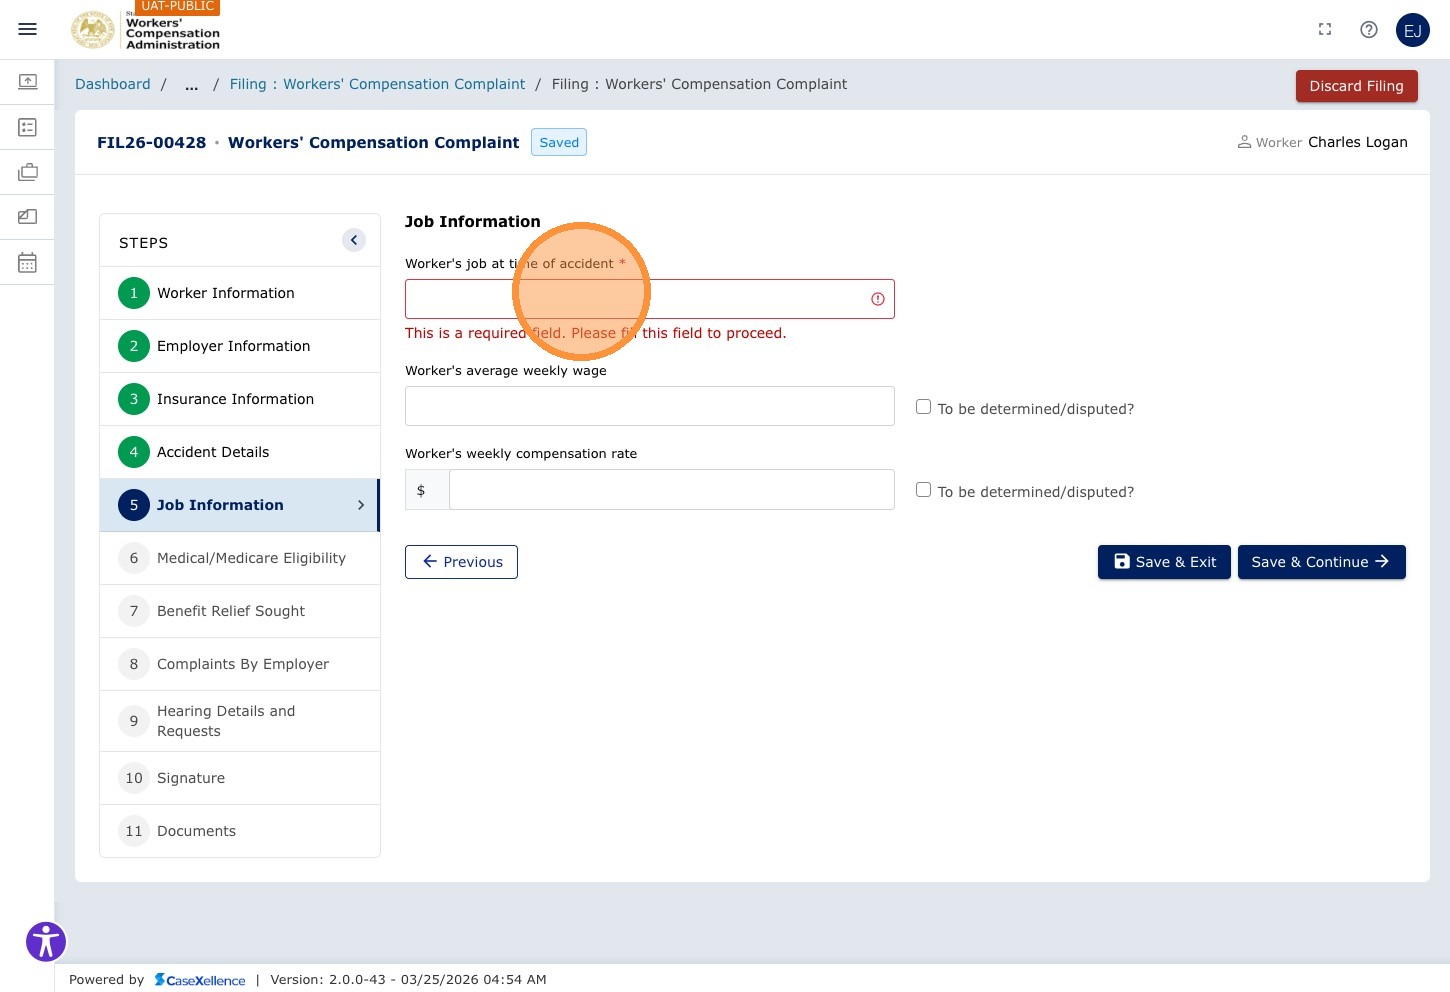The image size is (1450, 992).
Task: Go to Medical/Medicare Eligibility step
Action: click(x=240, y=558)
